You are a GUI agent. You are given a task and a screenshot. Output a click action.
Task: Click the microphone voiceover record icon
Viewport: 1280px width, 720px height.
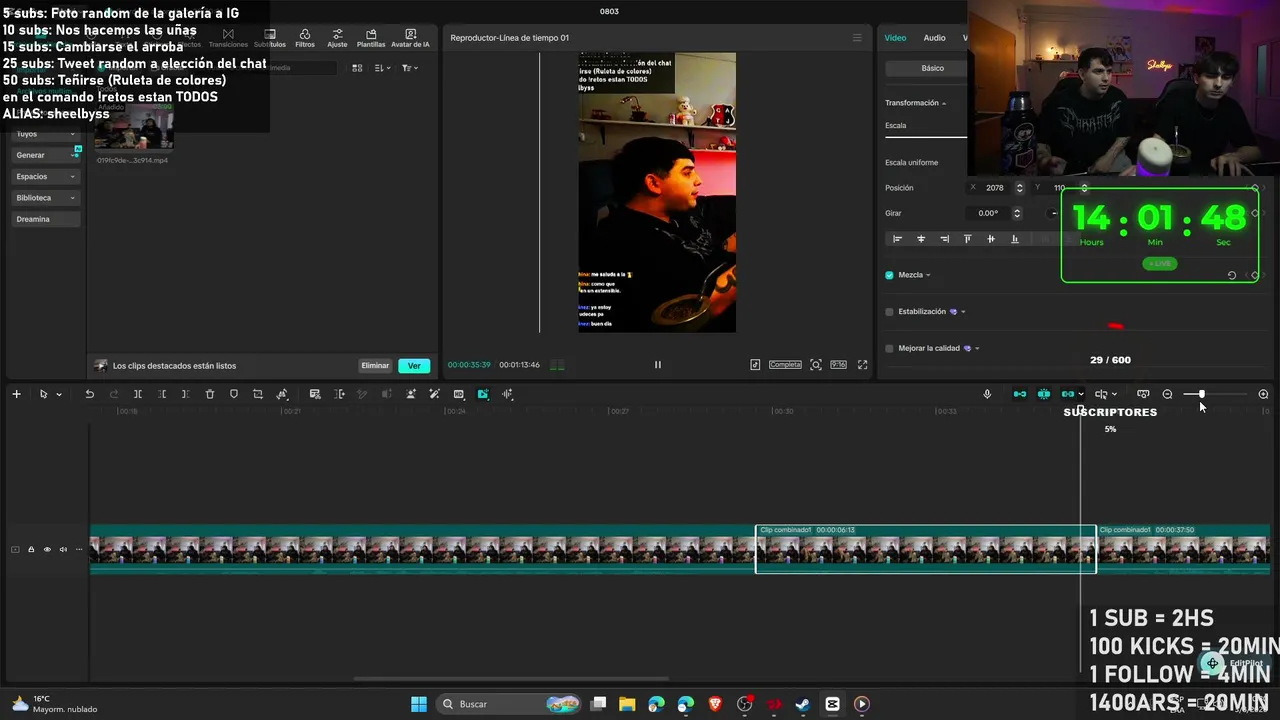(x=987, y=394)
